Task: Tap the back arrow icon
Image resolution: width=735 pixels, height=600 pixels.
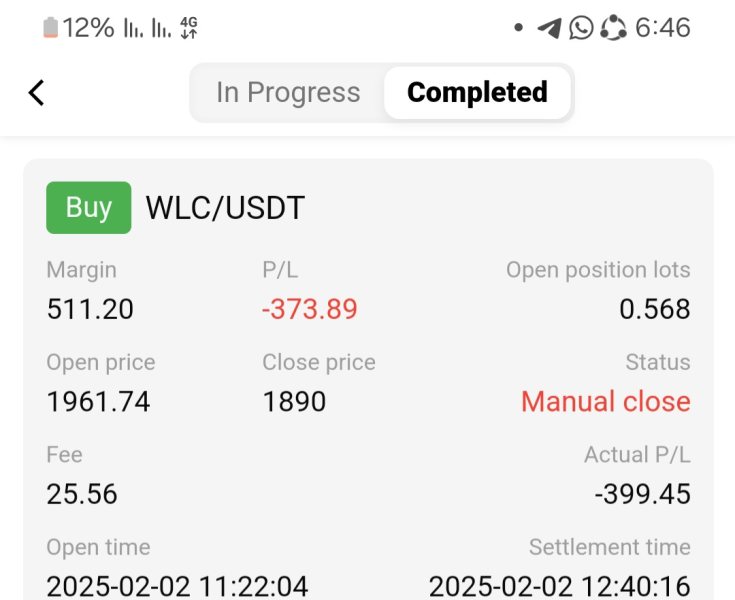Action: (37, 93)
